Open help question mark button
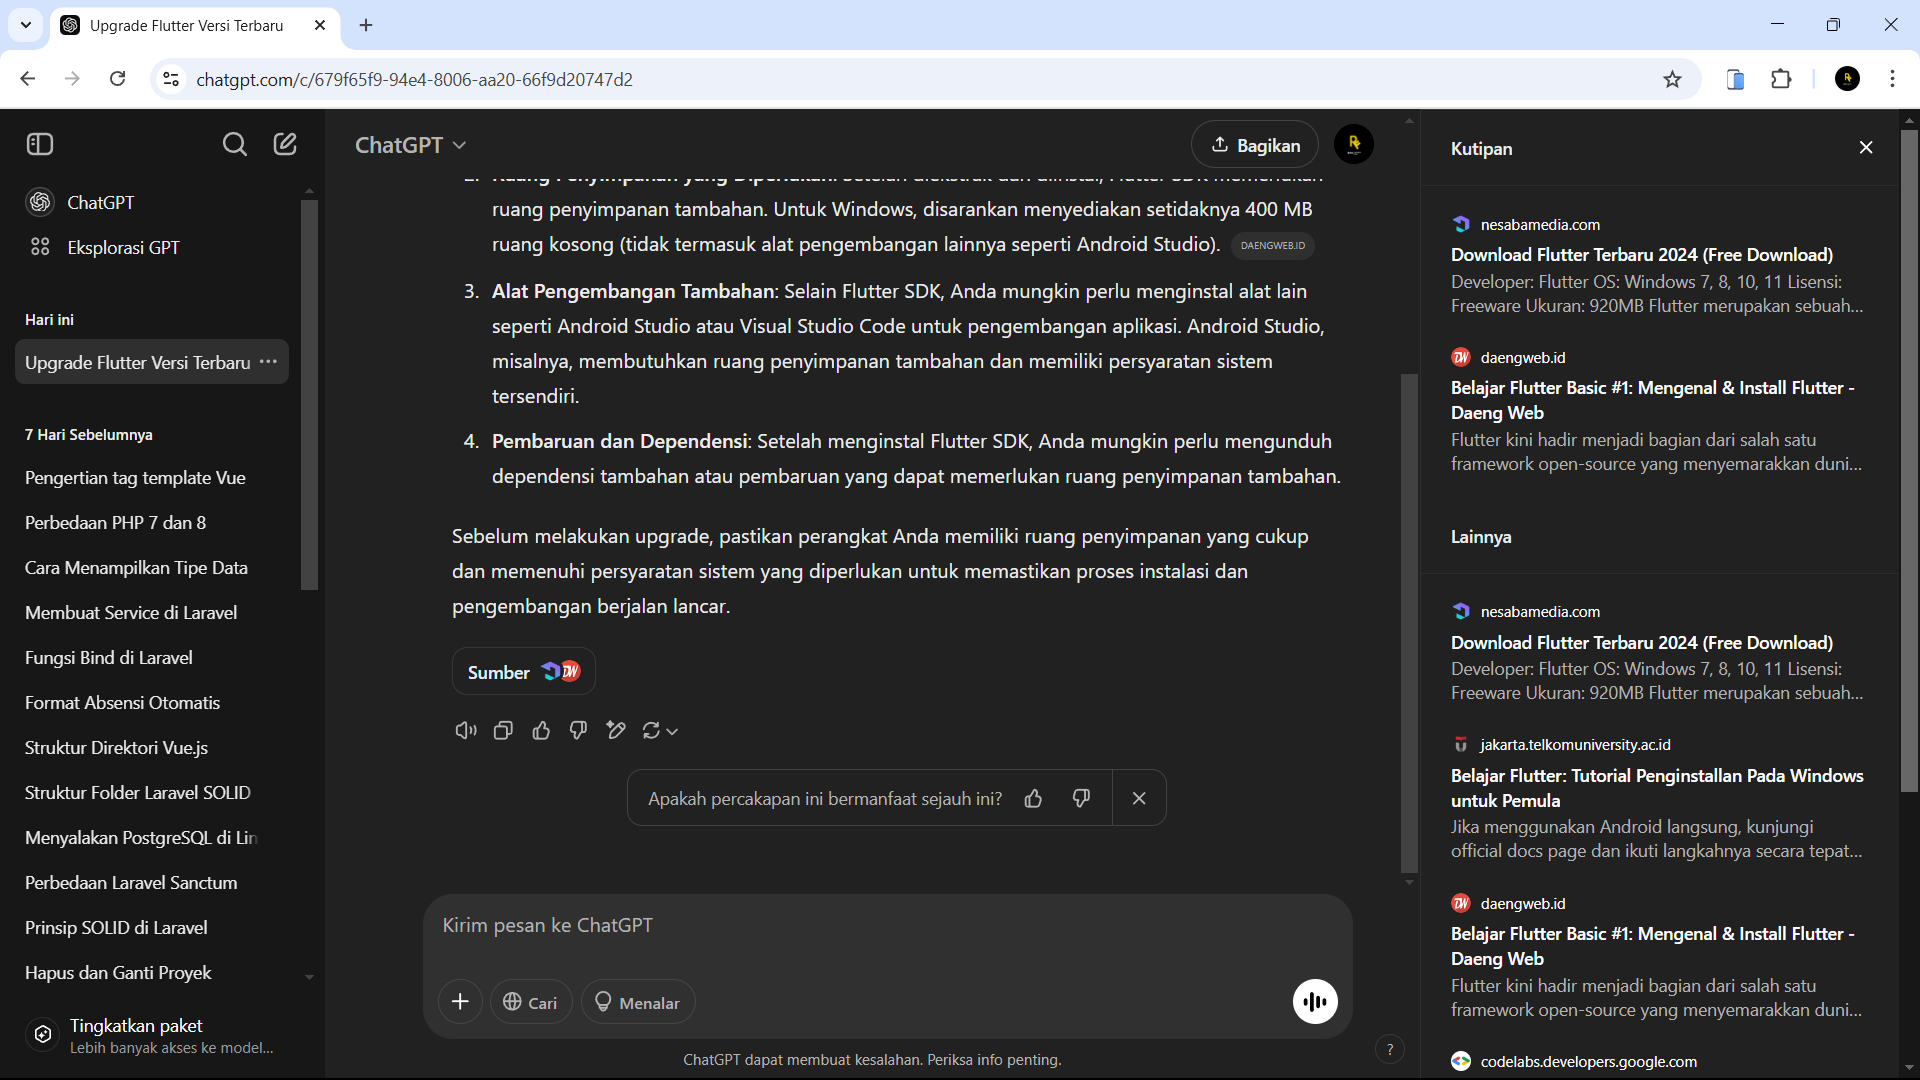The height and width of the screenshot is (1080, 1920). 1390,1049
